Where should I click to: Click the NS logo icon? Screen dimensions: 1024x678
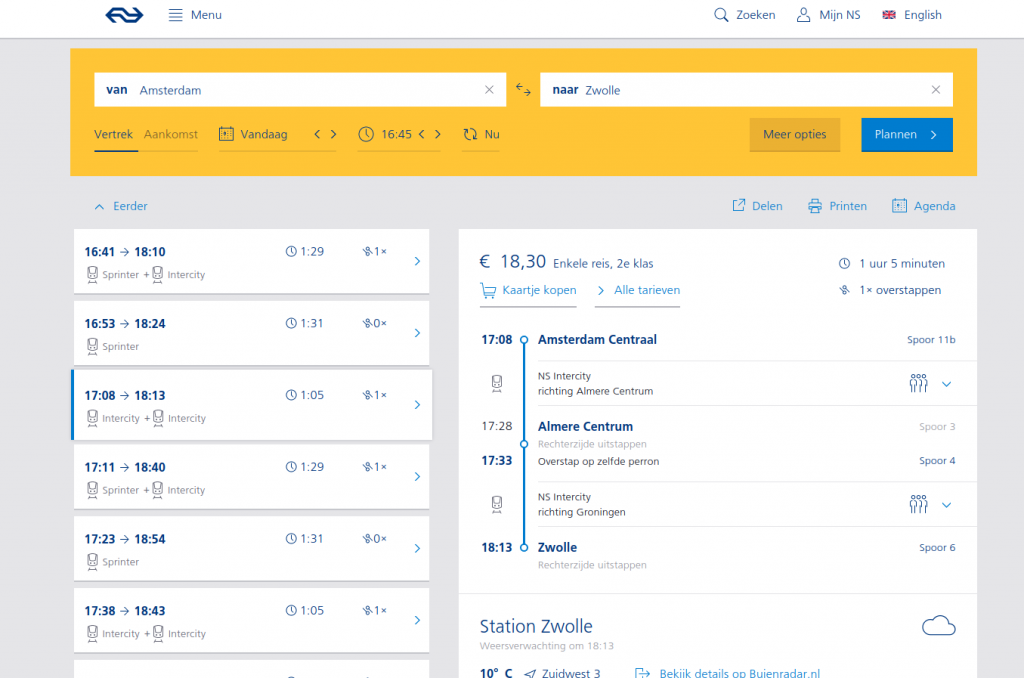point(124,15)
